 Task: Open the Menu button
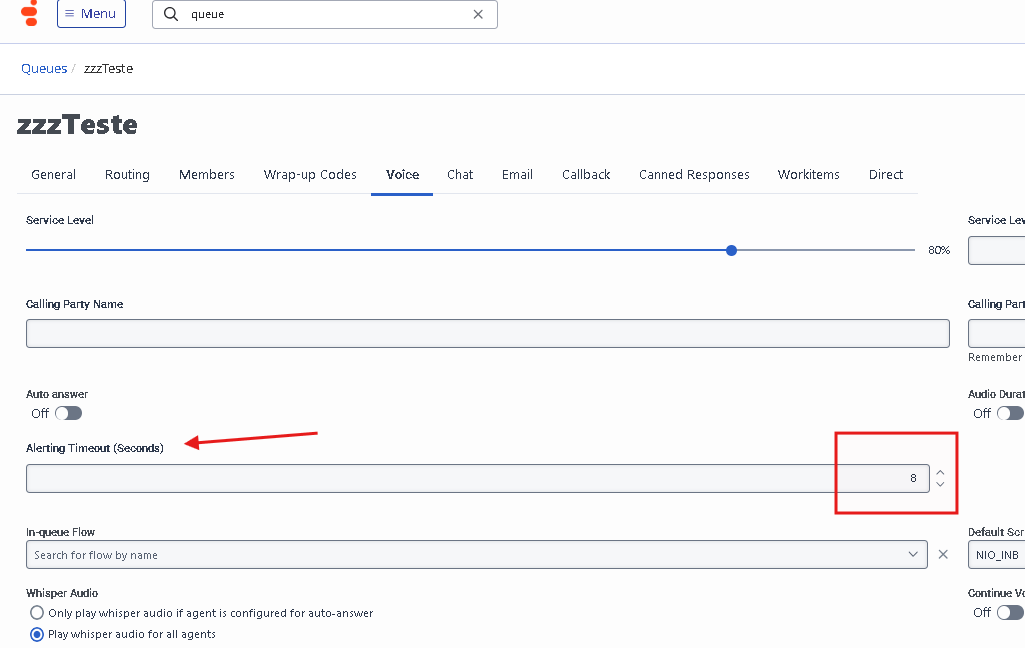click(x=91, y=14)
